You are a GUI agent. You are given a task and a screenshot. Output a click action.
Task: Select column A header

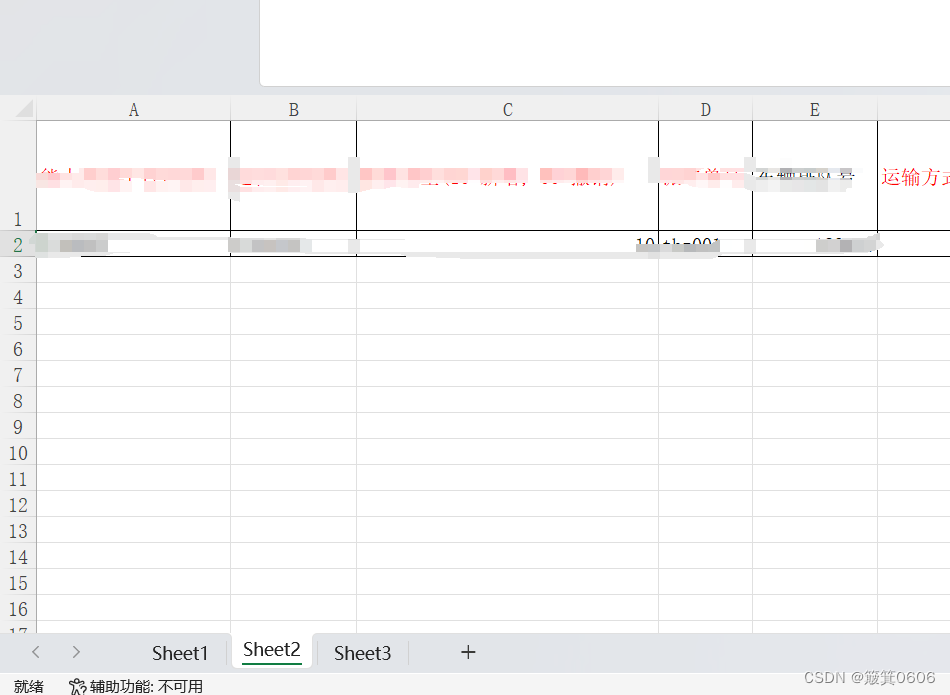[x=133, y=110]
